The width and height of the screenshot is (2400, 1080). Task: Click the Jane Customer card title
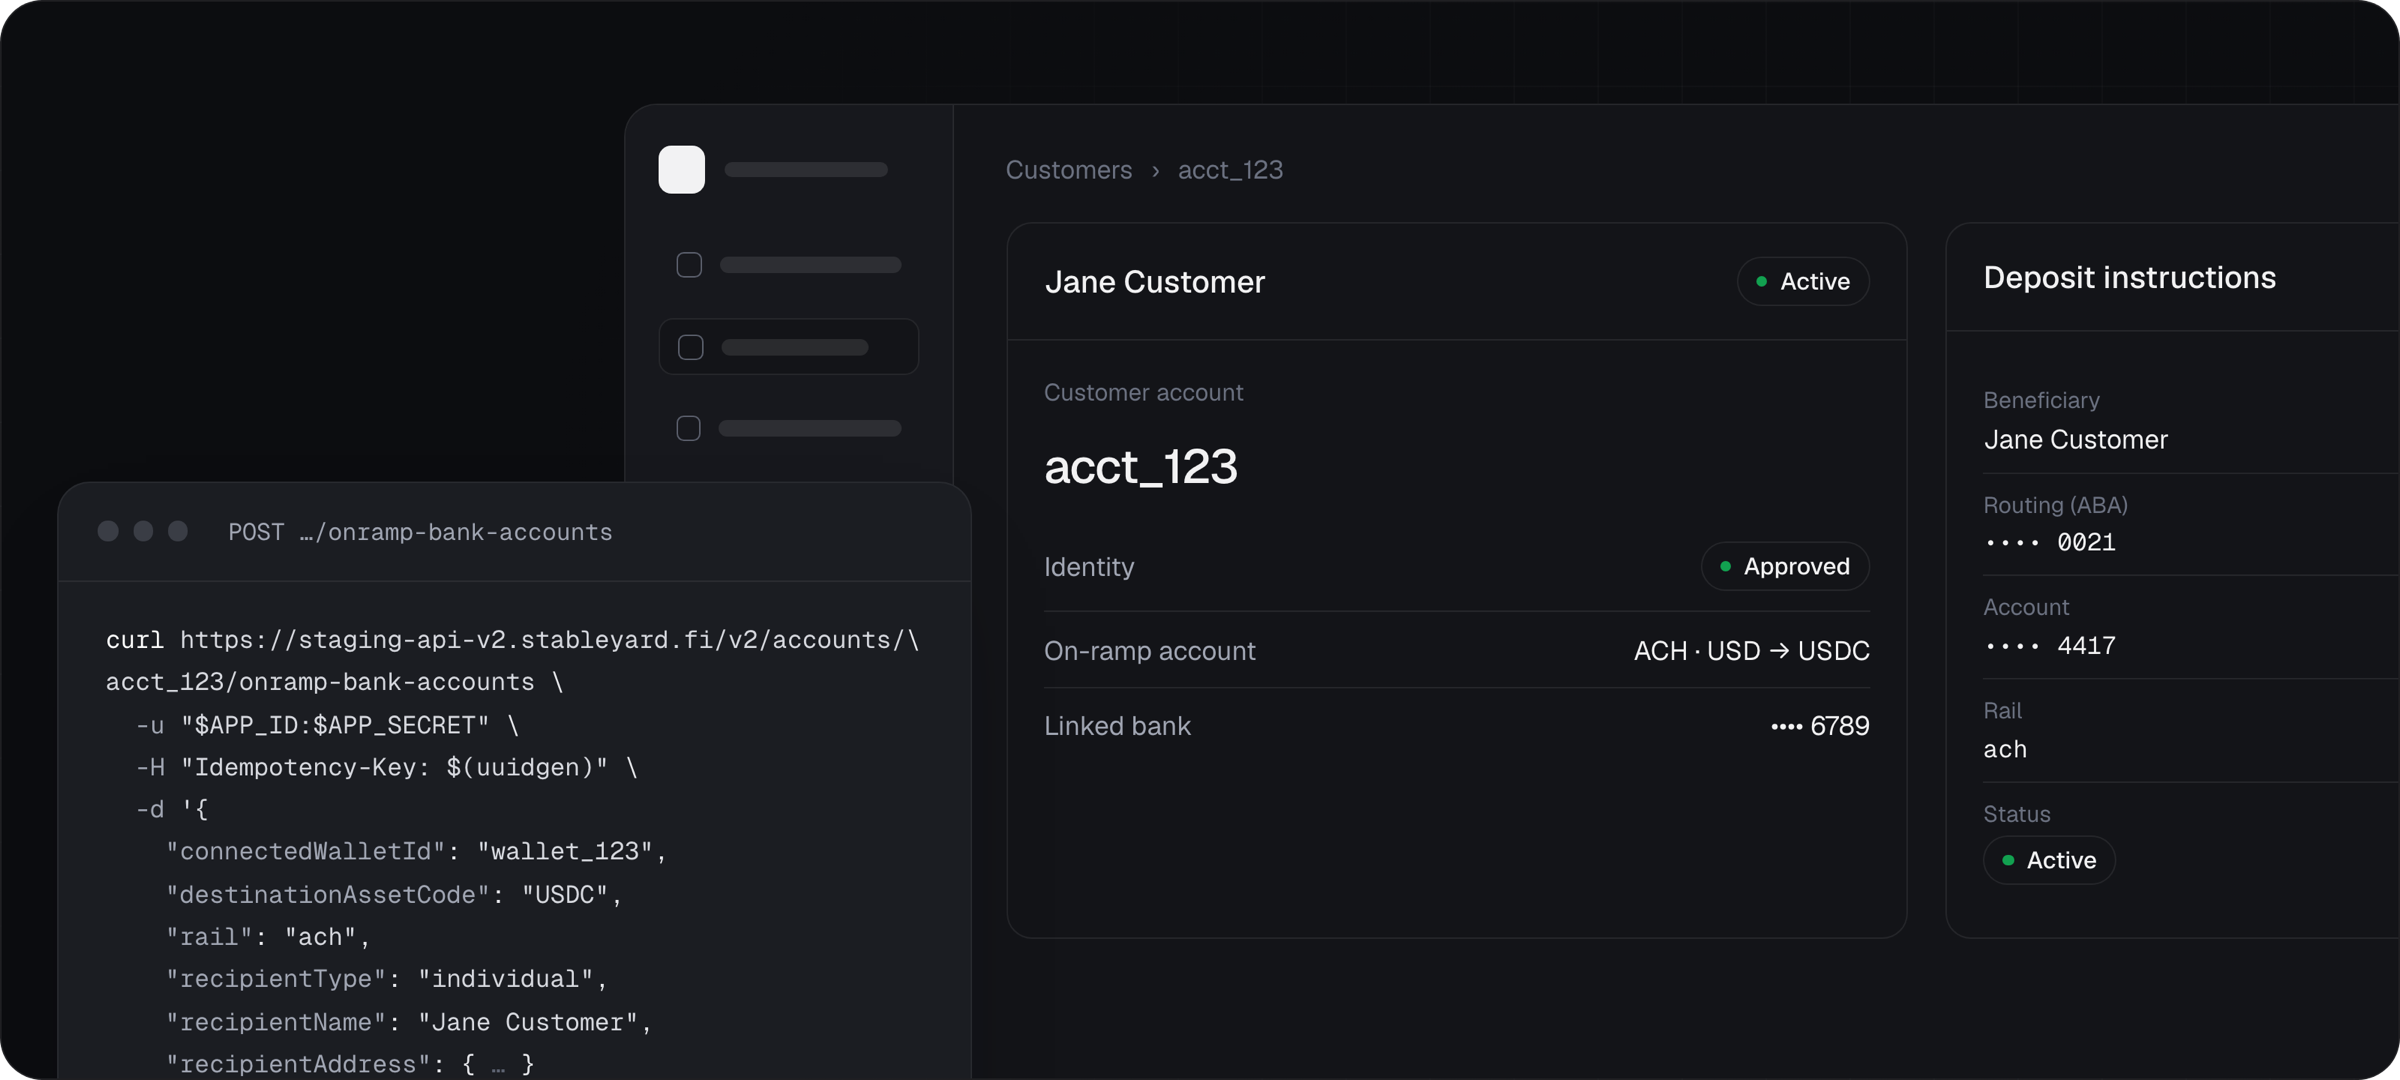click(1155, 282)
